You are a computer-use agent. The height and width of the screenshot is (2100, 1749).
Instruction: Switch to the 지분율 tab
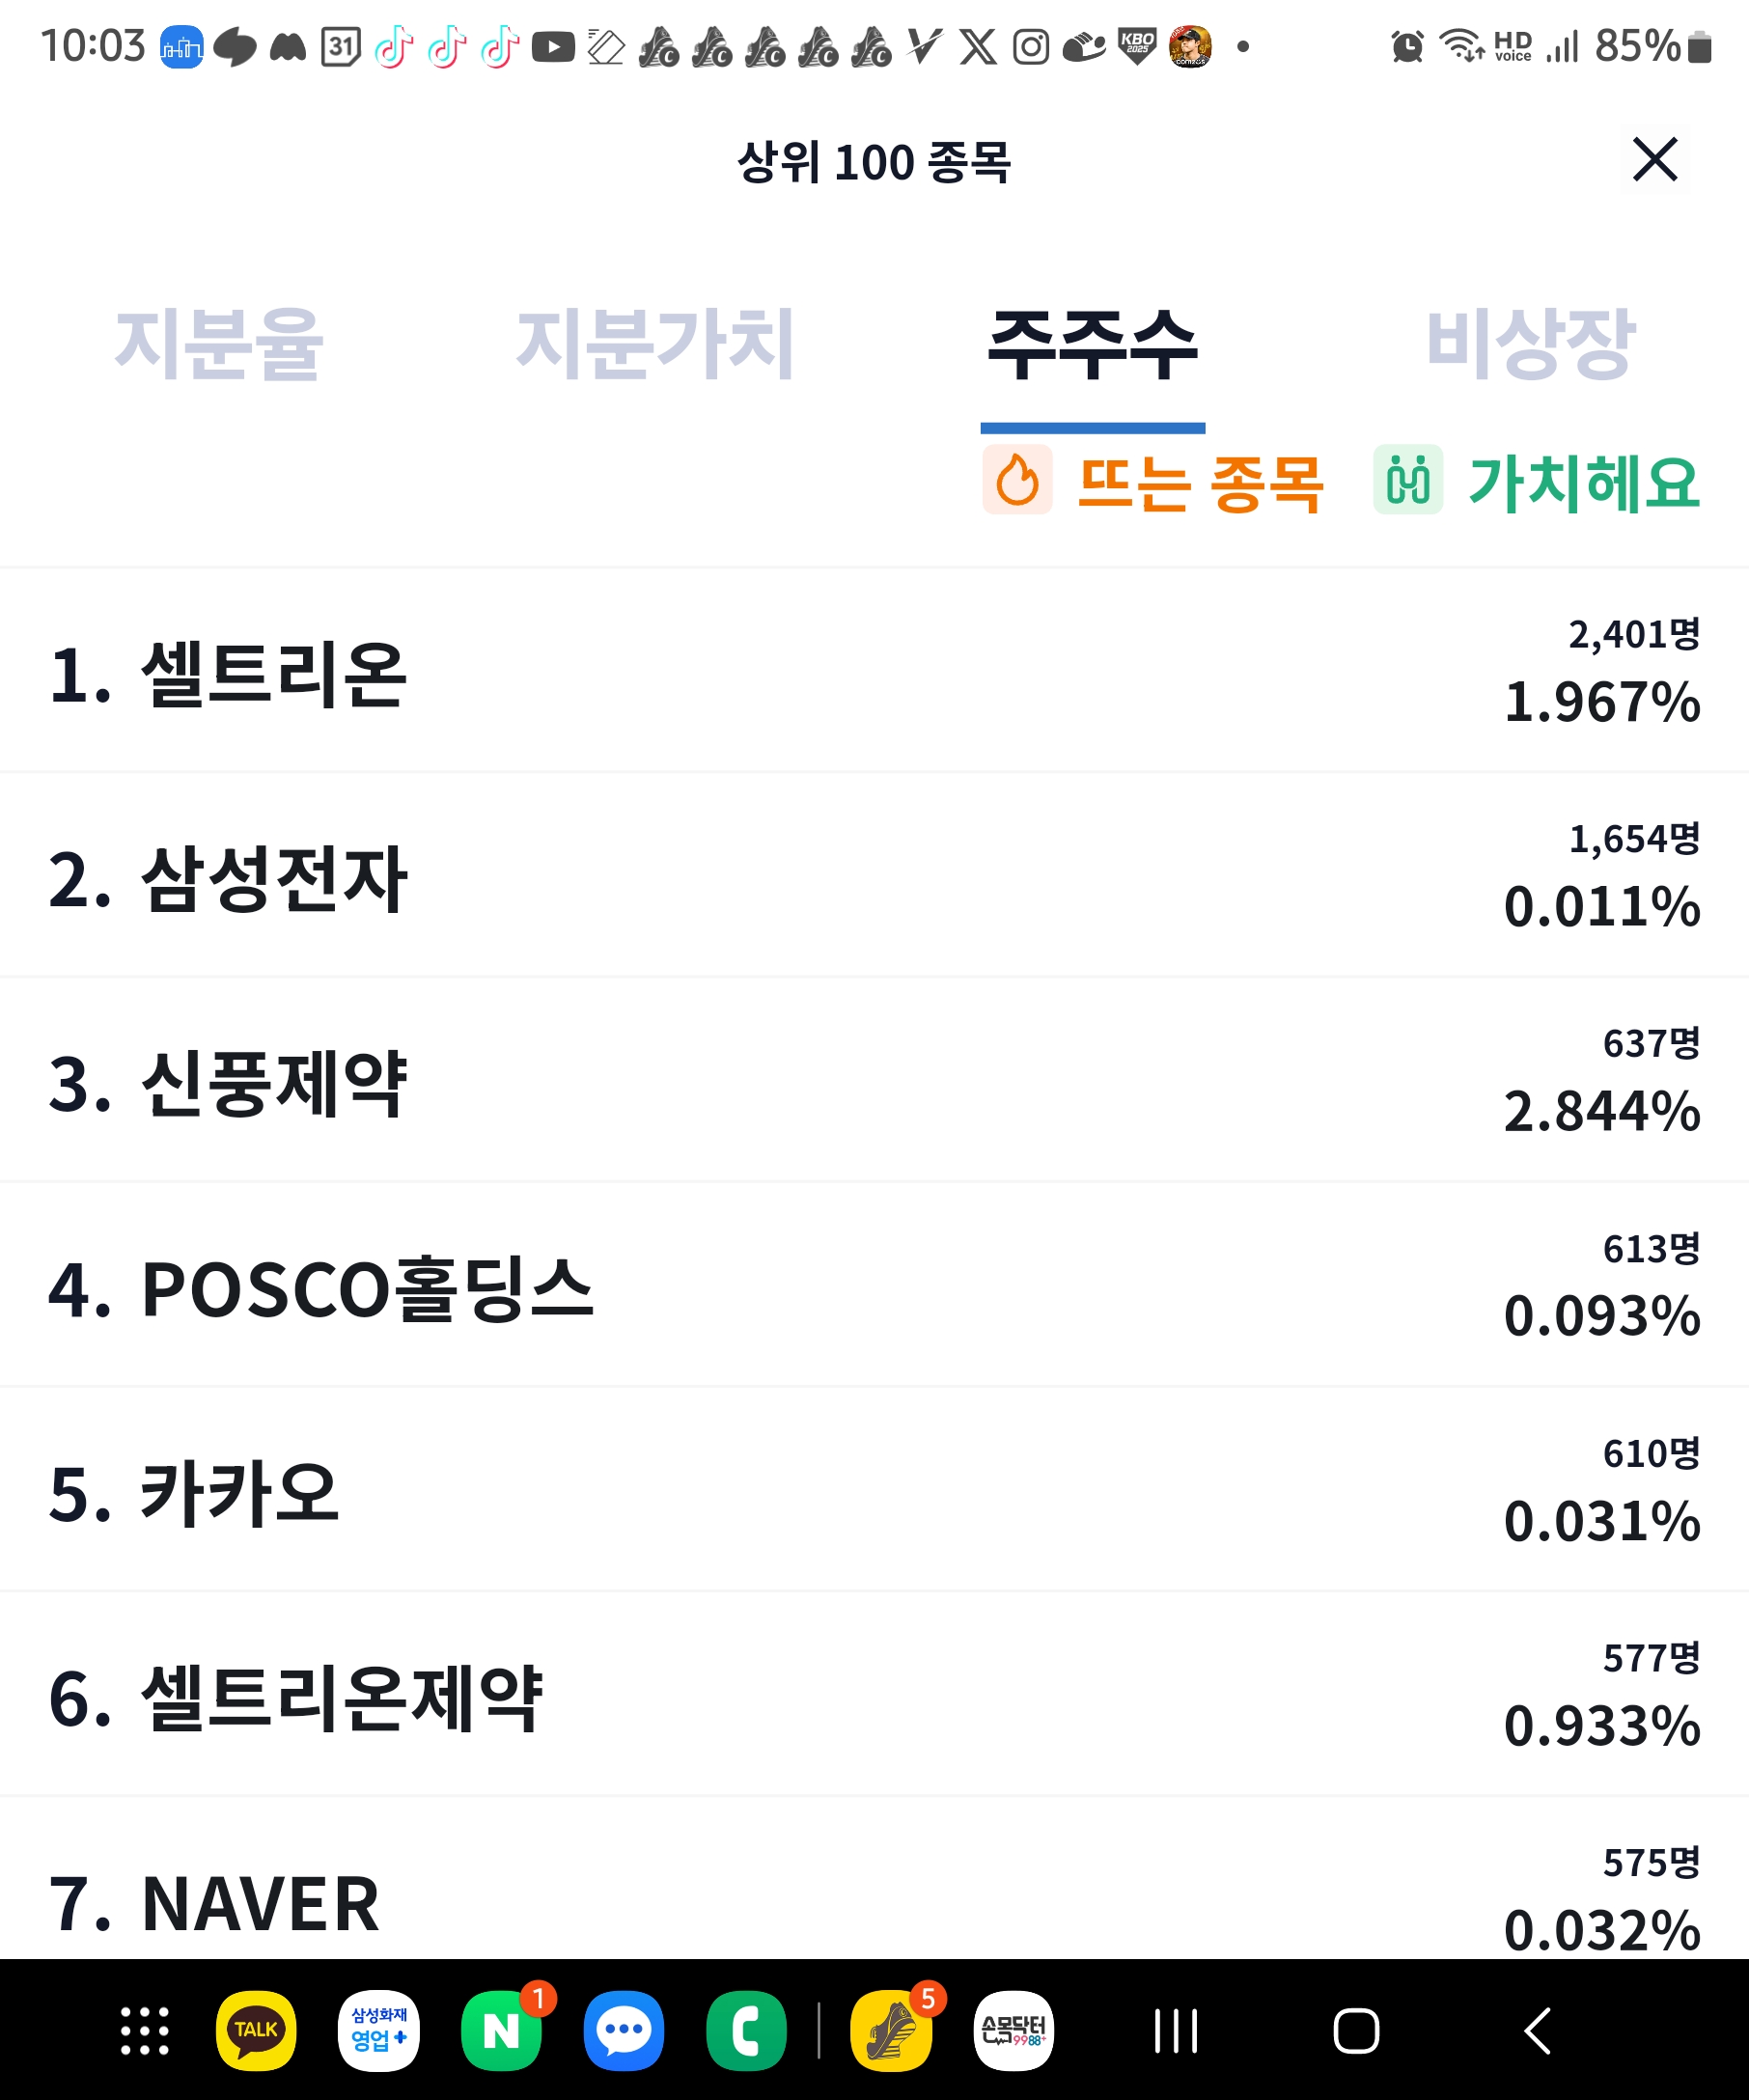pos(219,345)
